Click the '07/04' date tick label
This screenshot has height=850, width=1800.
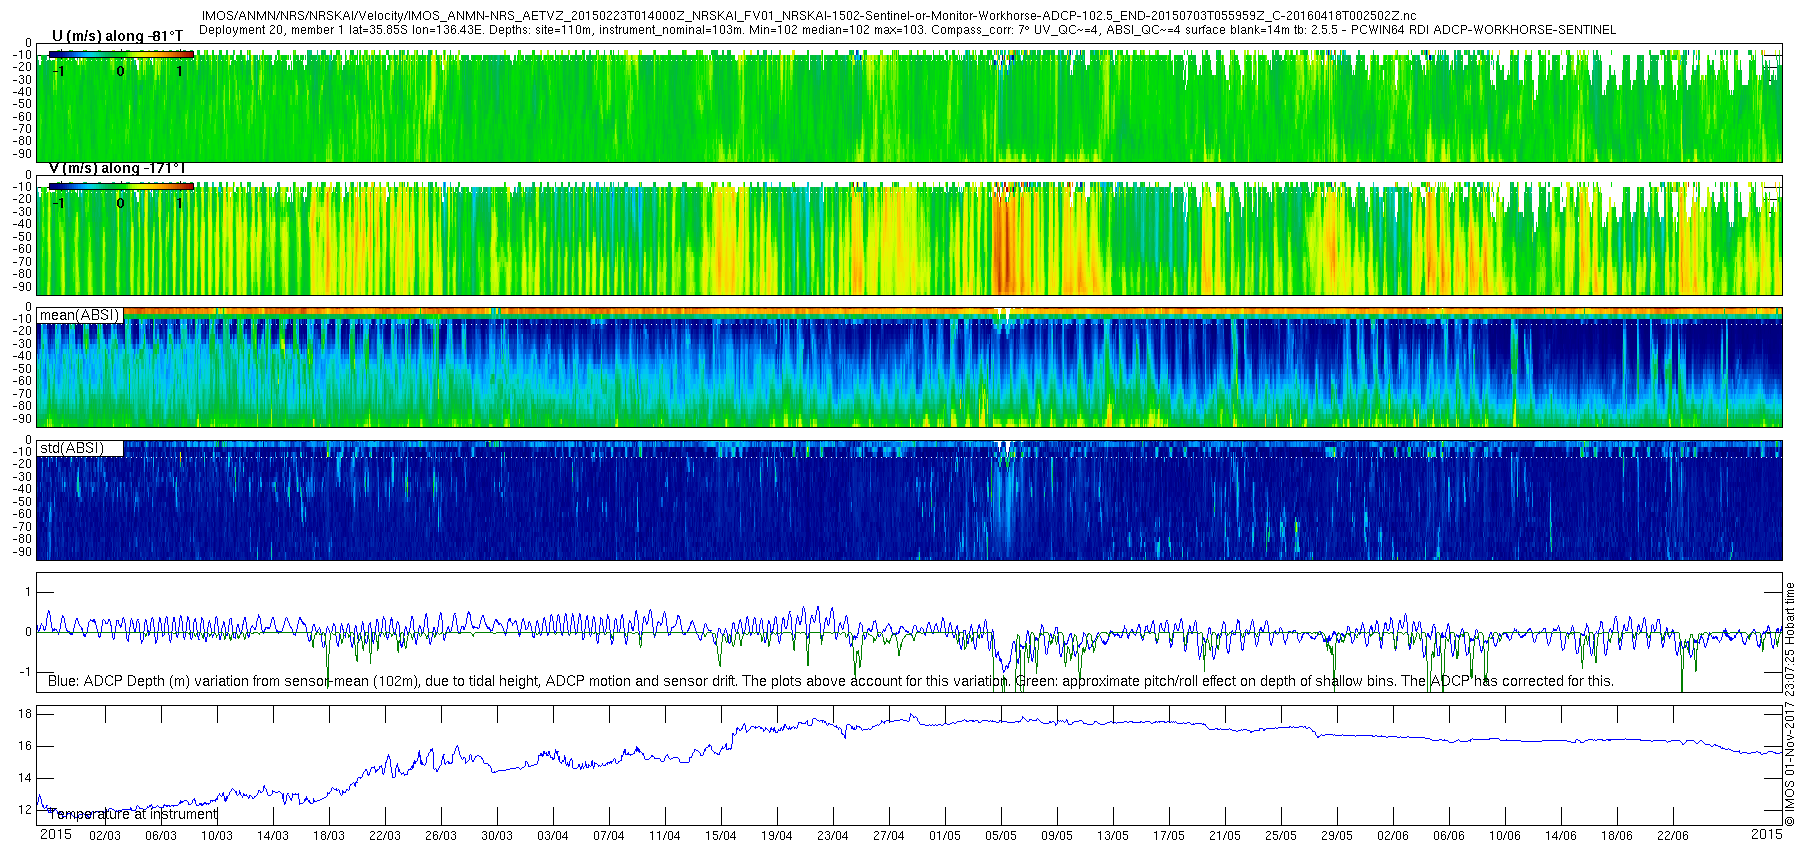[x=609, y=836]
